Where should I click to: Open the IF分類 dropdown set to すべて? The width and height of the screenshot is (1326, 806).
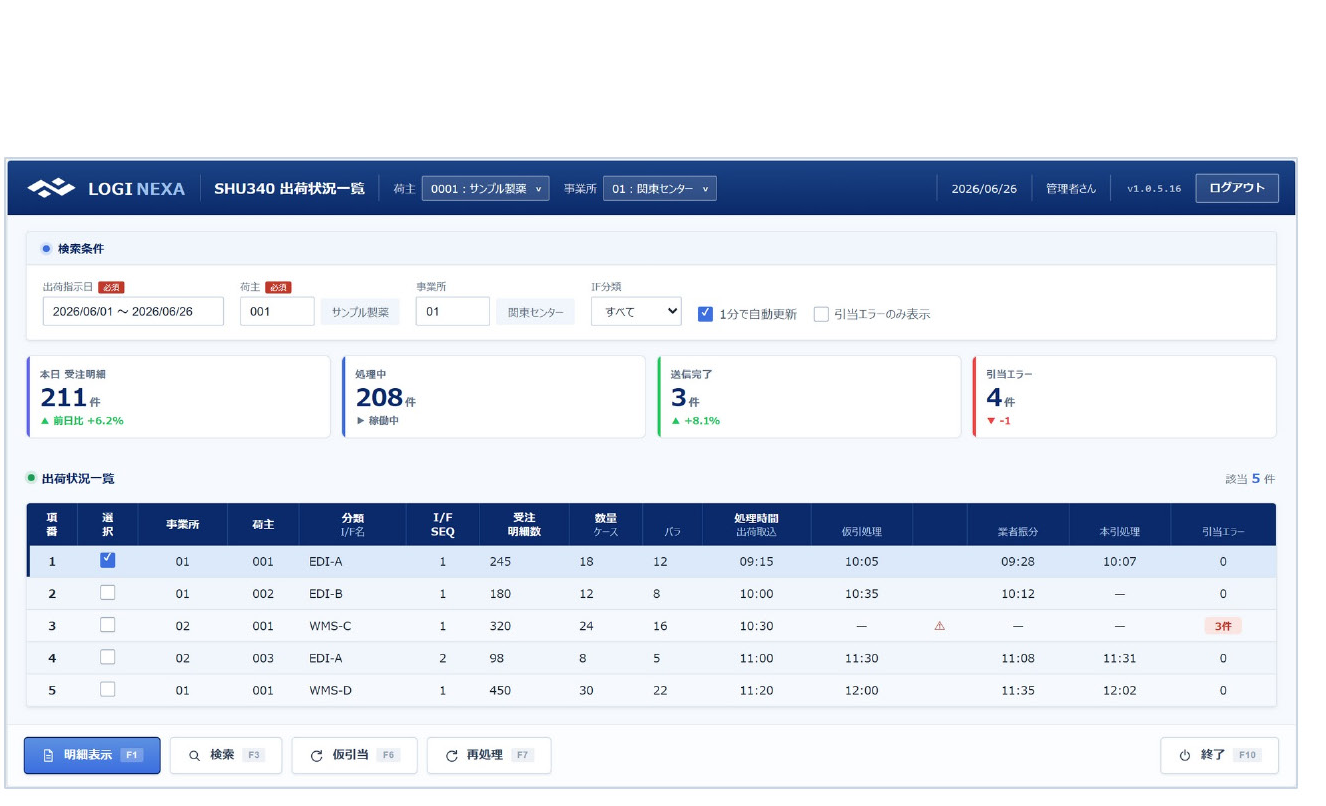click(636, 312)
